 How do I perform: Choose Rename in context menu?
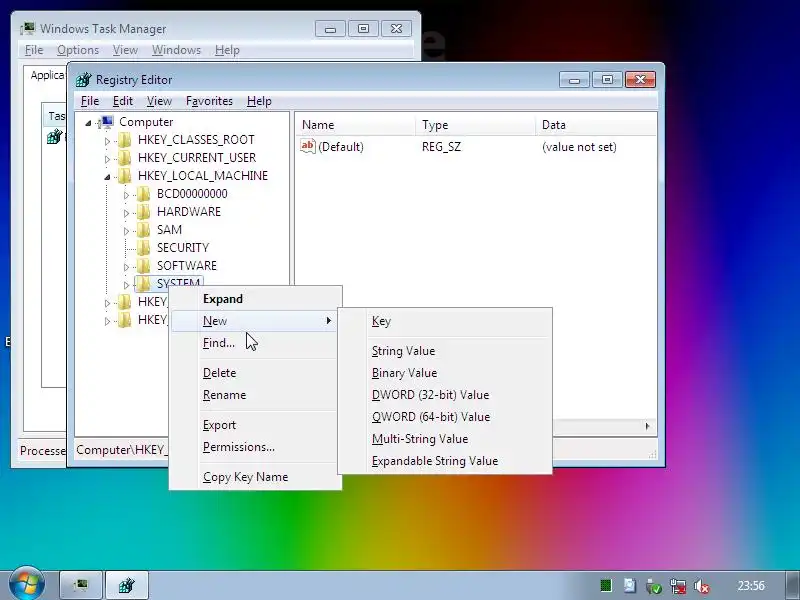coord(255,395)
